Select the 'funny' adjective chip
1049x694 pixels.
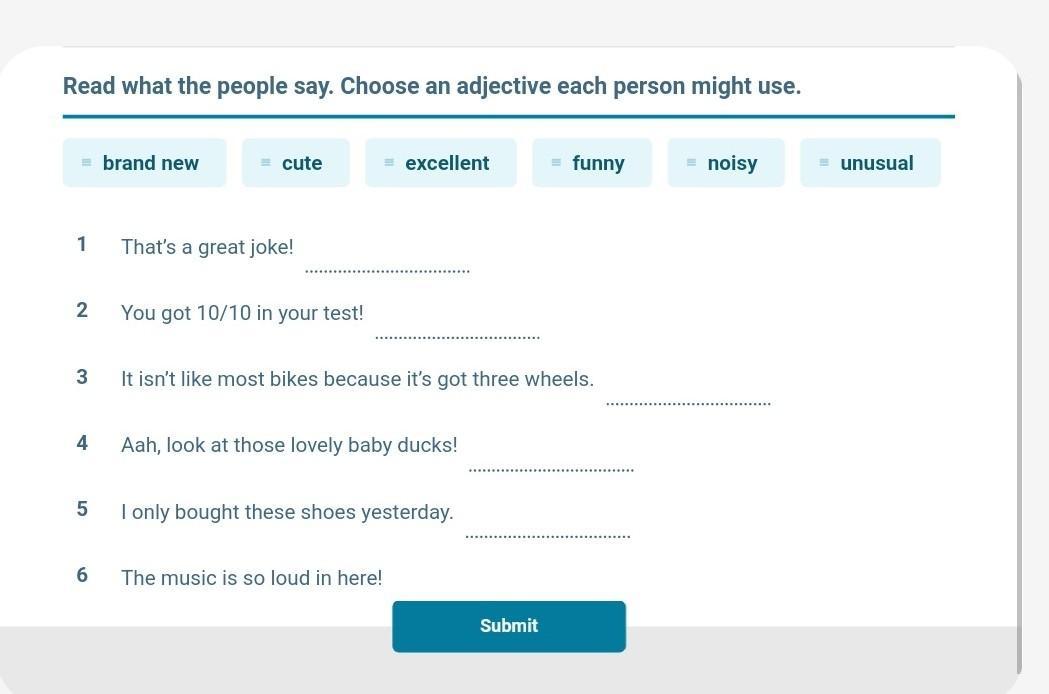(598, 163)
